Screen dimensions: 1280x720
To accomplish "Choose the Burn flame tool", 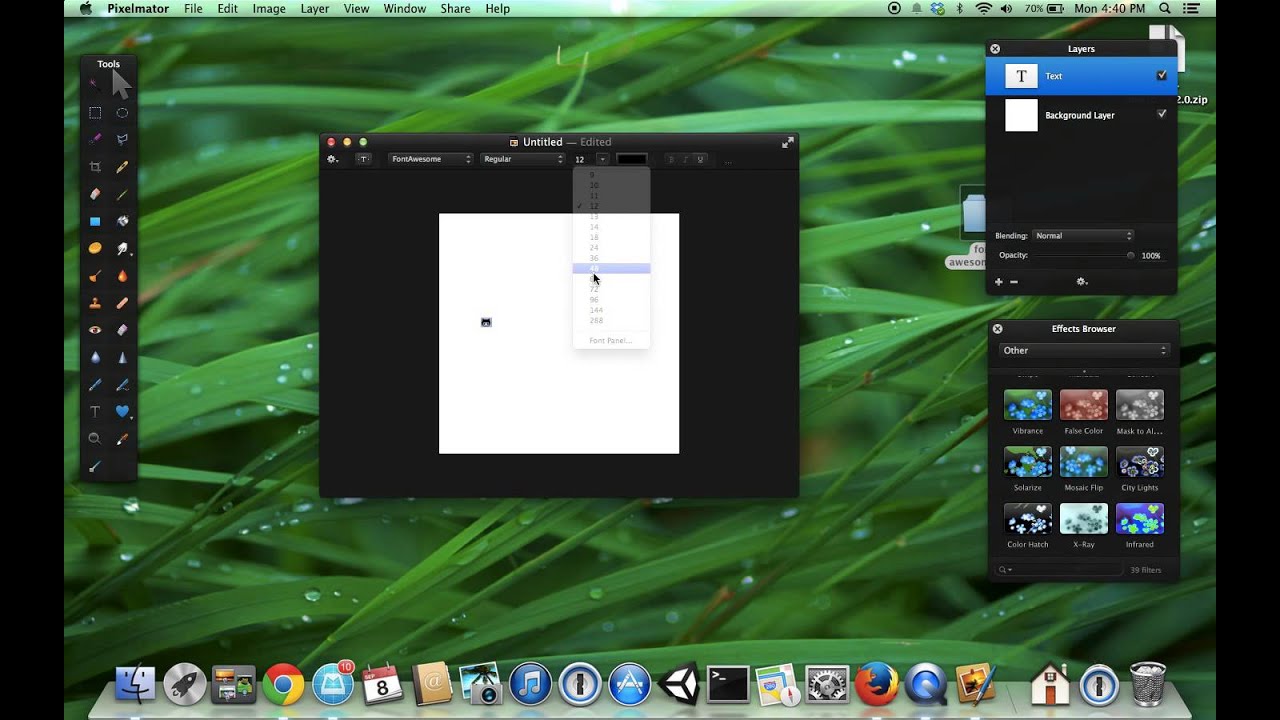I will tap(122, 275).
